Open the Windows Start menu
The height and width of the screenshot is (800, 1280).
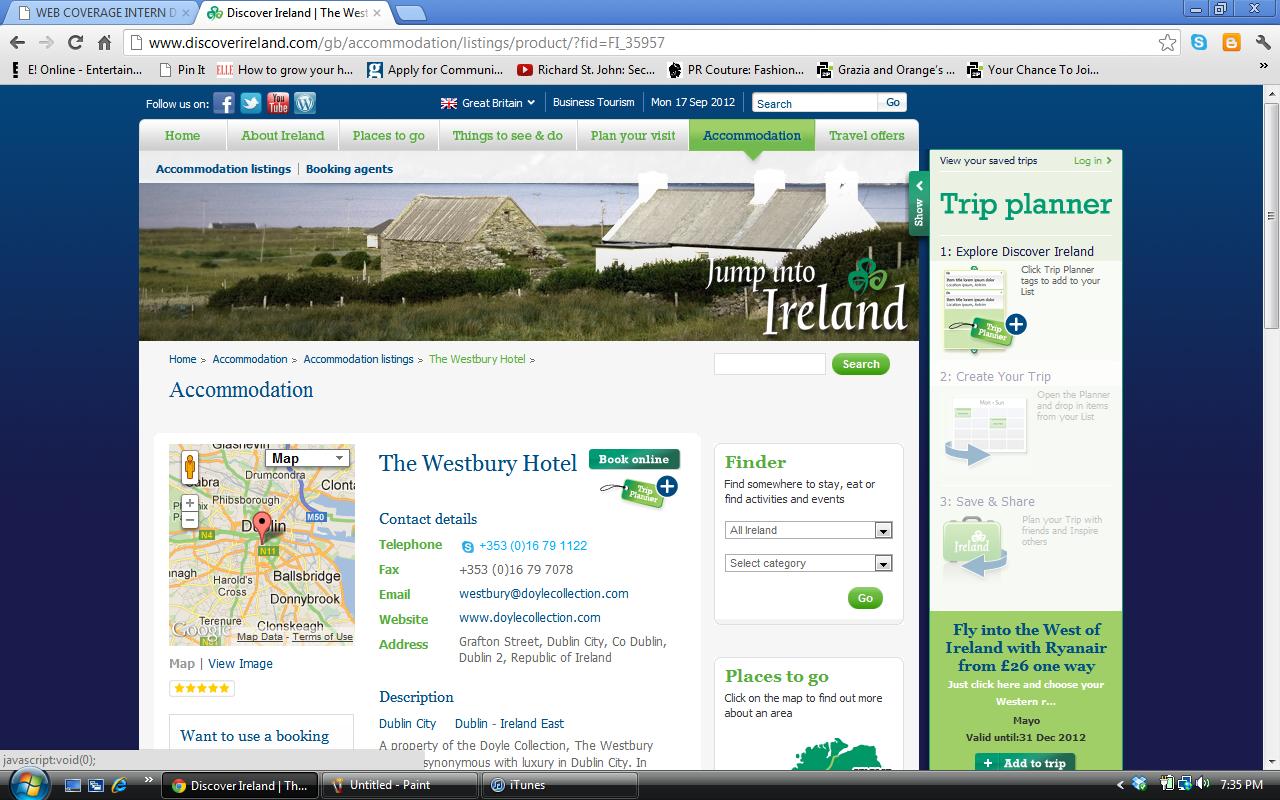point(27,785)
